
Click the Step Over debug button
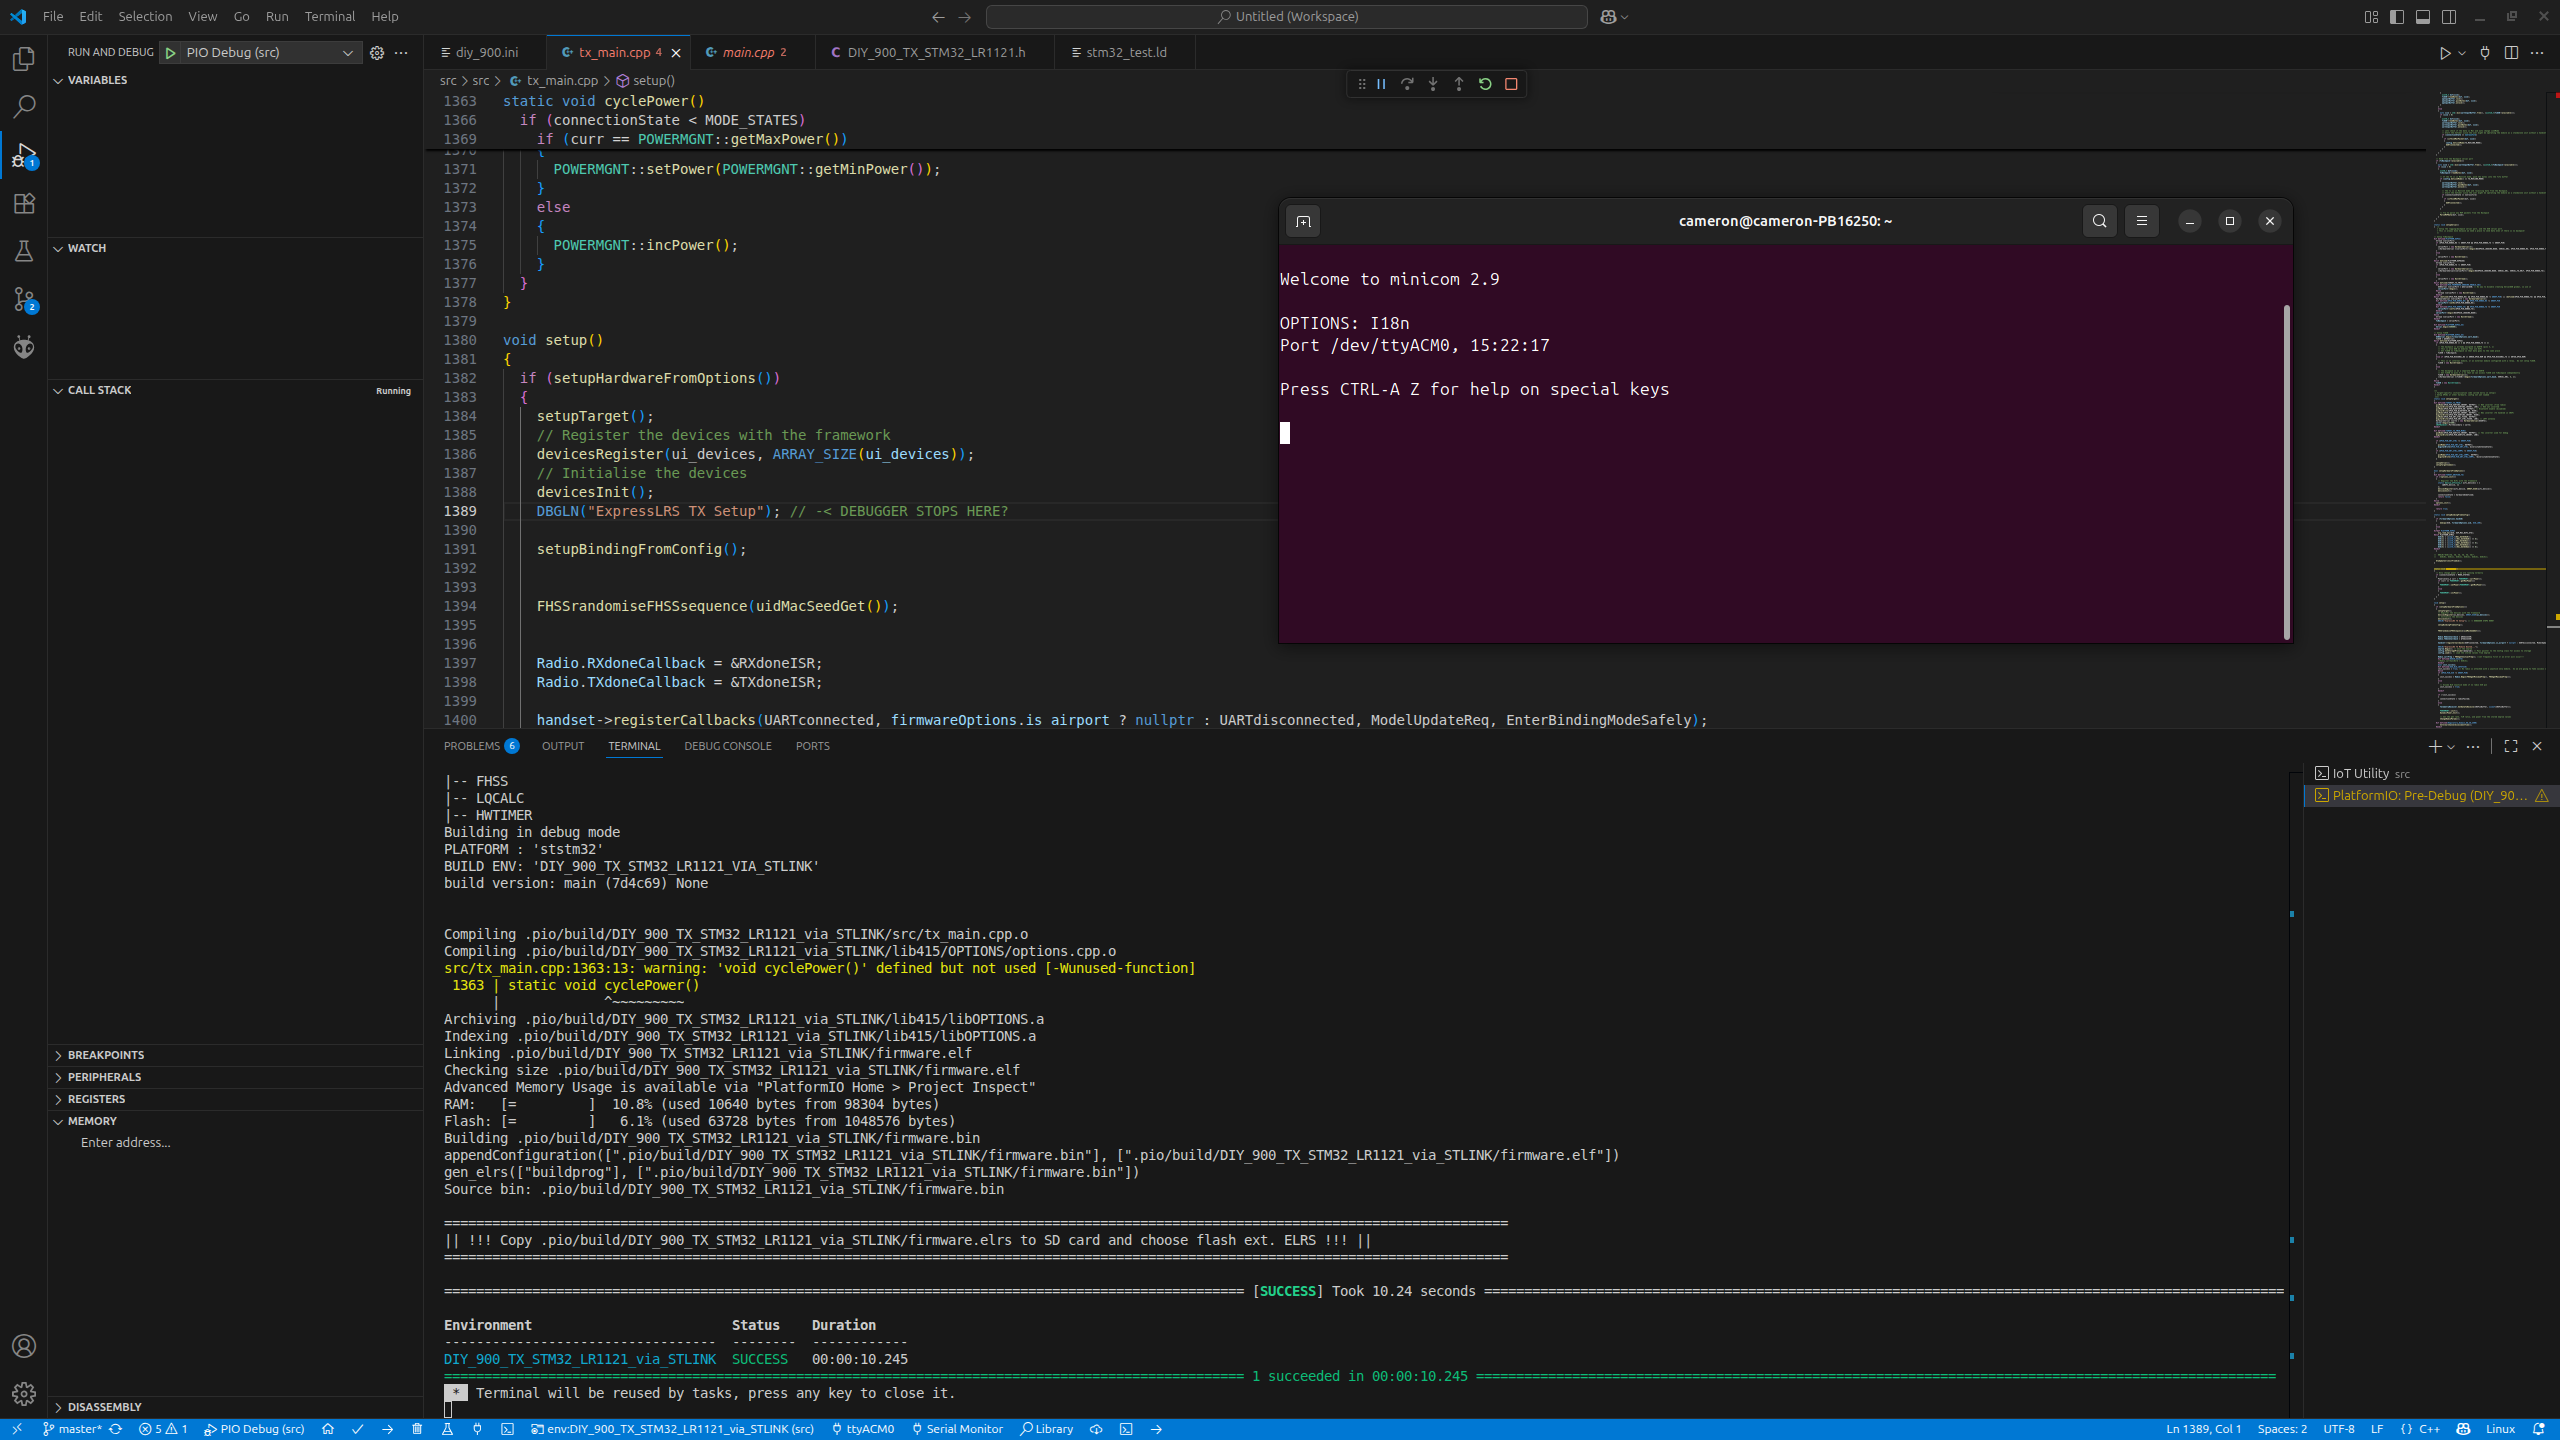point(1407,84)
